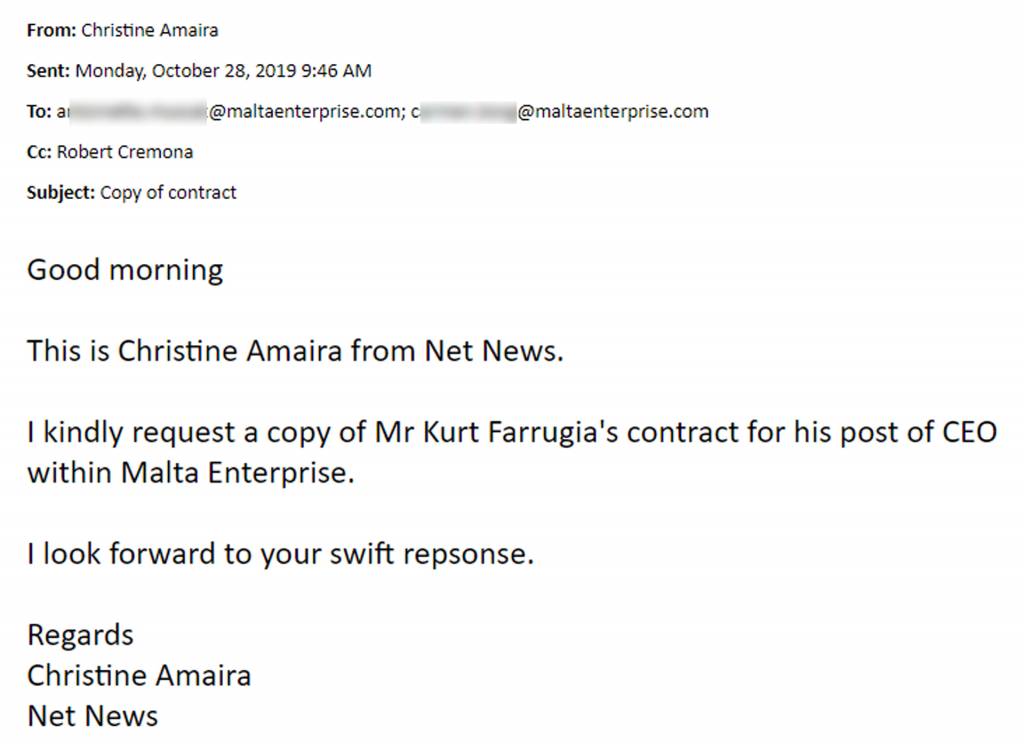The image size is (1024, 750).
Task: Click the Subject: field label
Action: click(x=61, y=193)
